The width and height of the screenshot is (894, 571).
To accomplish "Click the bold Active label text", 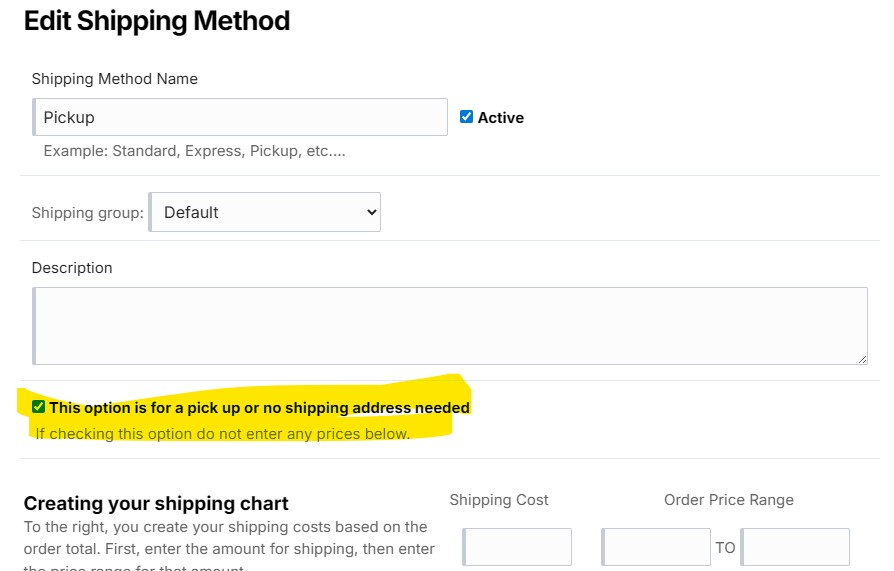I will 501,118.
